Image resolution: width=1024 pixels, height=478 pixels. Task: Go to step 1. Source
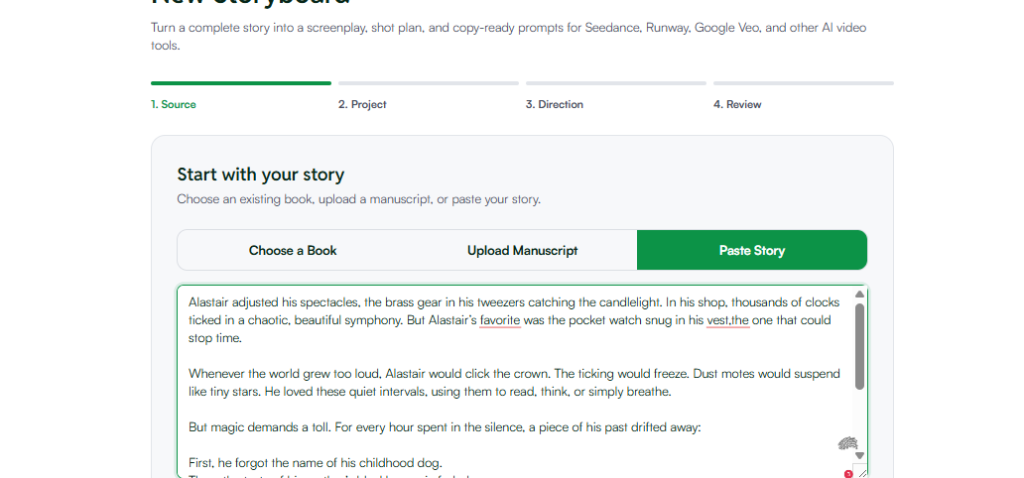(x=173, y=104)
